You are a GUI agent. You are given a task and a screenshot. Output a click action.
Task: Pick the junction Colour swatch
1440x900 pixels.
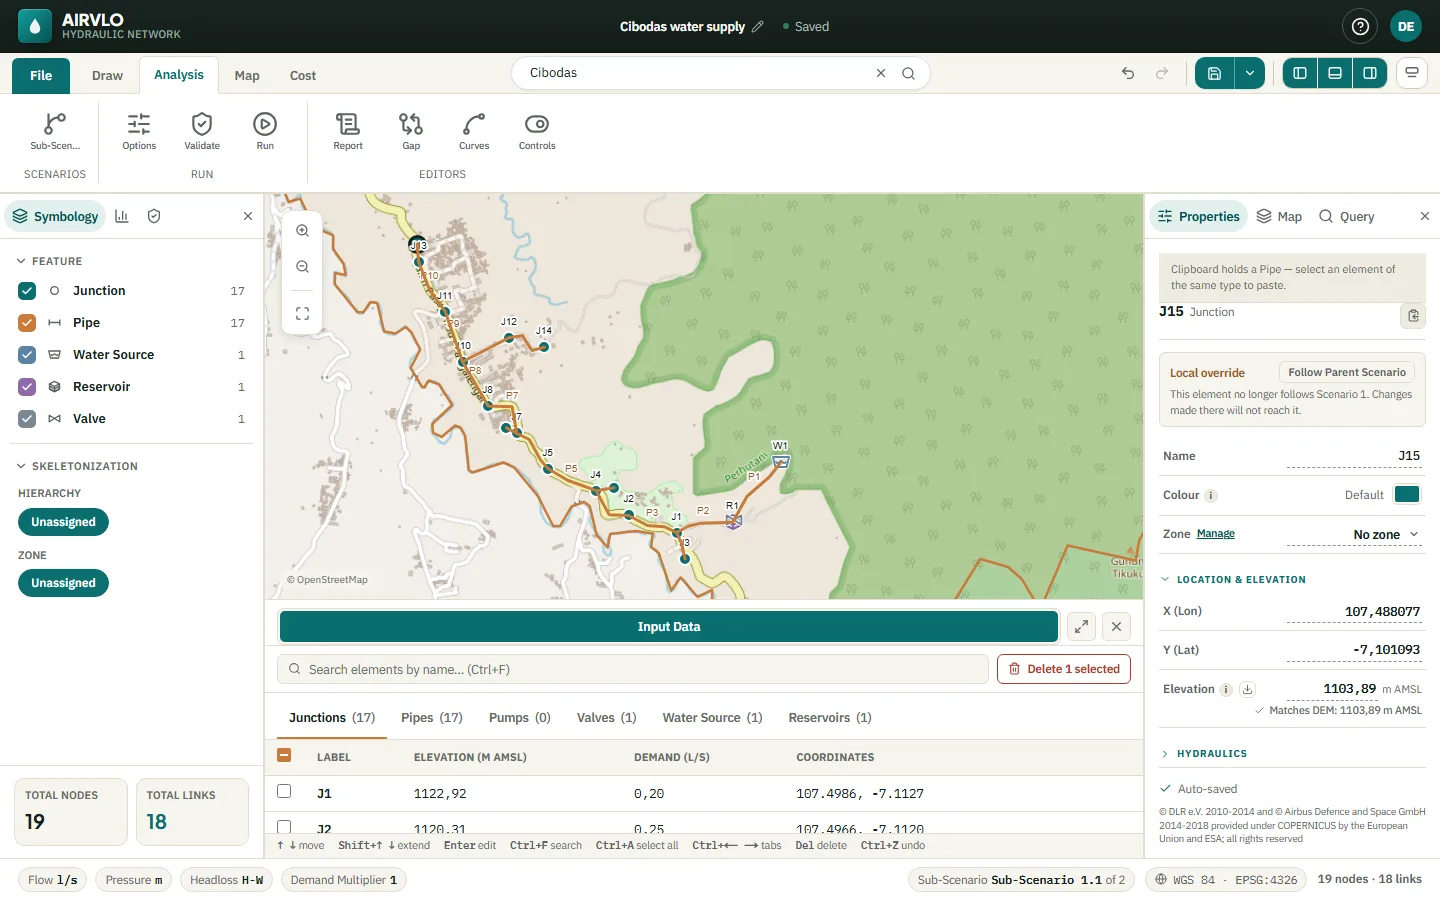[x=1407, y=495]
